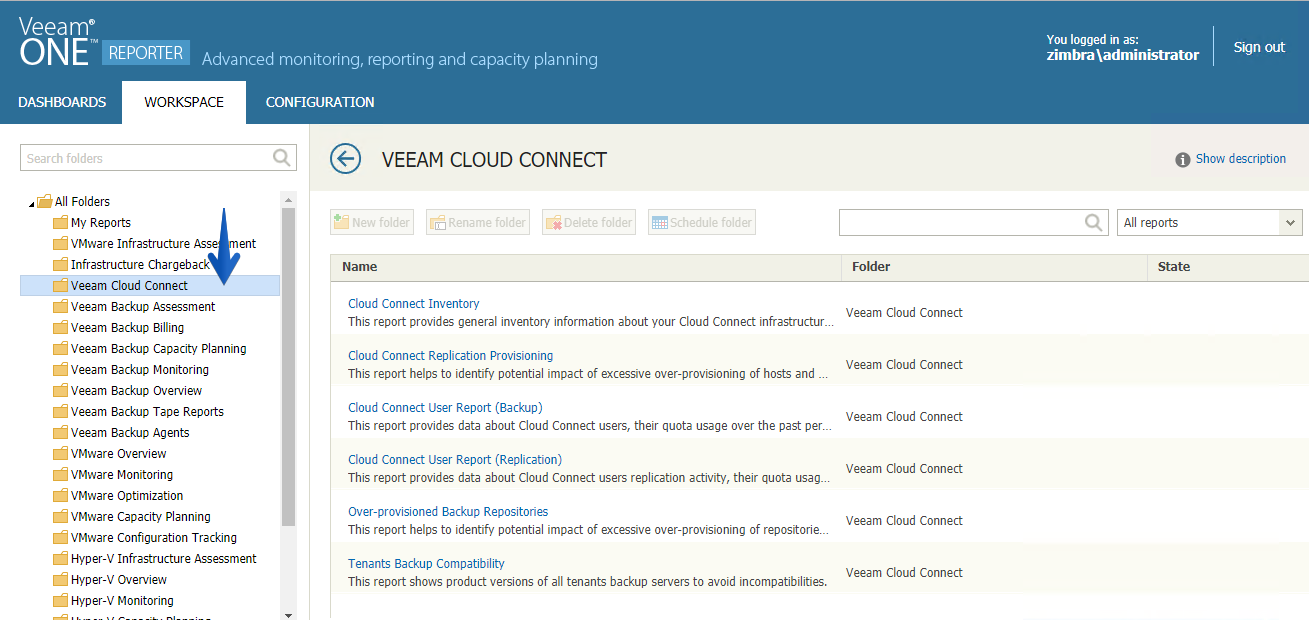Click the search folders magnifier icon
Screen dimensions: 1309x620
282,158
